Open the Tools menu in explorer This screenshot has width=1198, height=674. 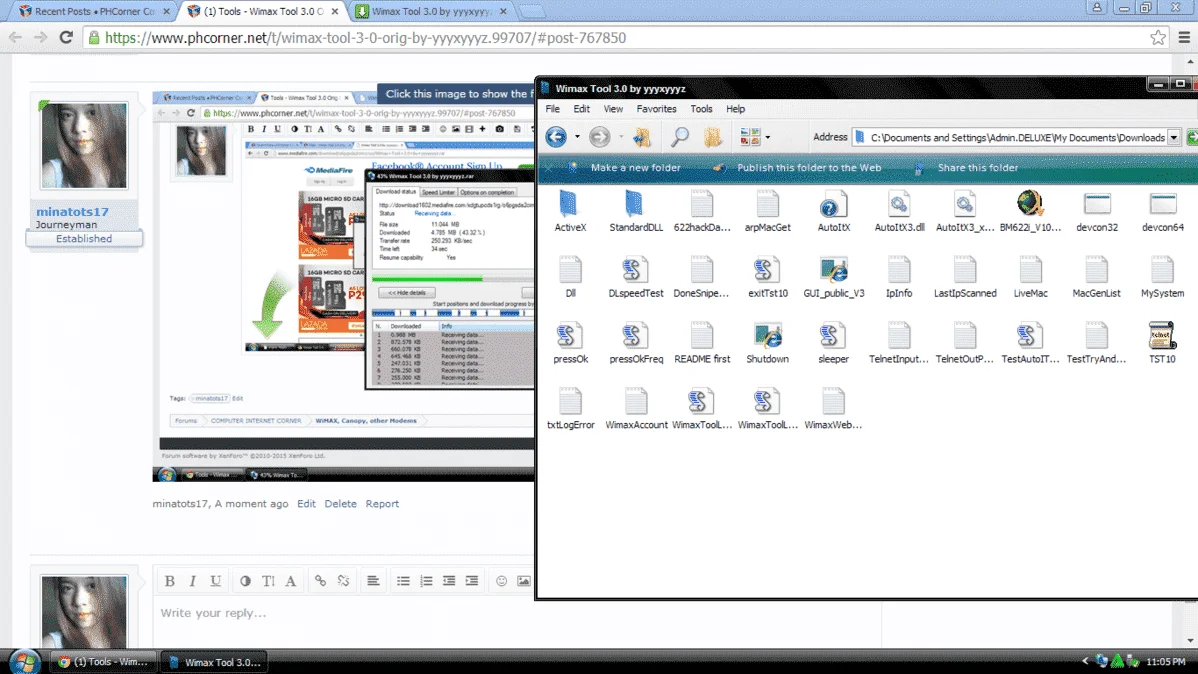coord(701,109)
